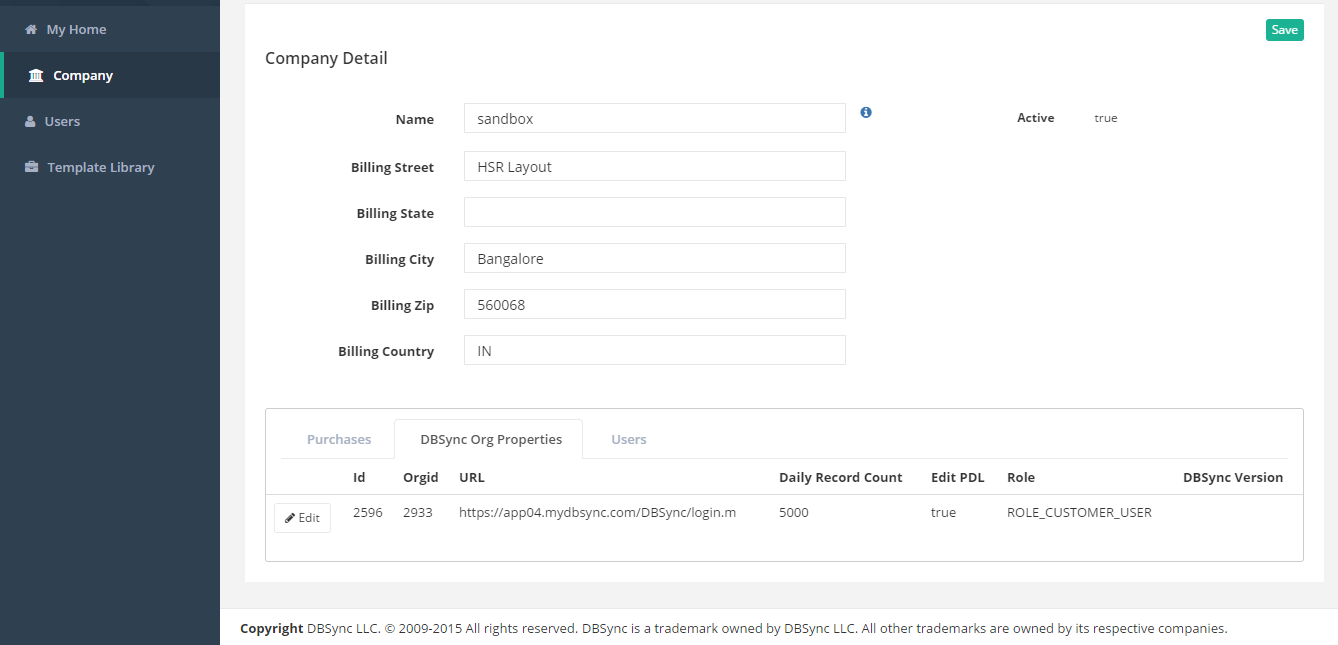Click the house icon beside My Home

[31, 30]
